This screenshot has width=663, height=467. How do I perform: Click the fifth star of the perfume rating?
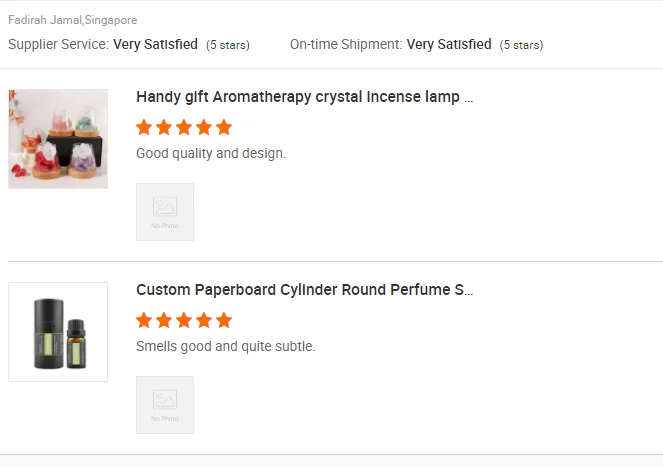tap(224, 320)
